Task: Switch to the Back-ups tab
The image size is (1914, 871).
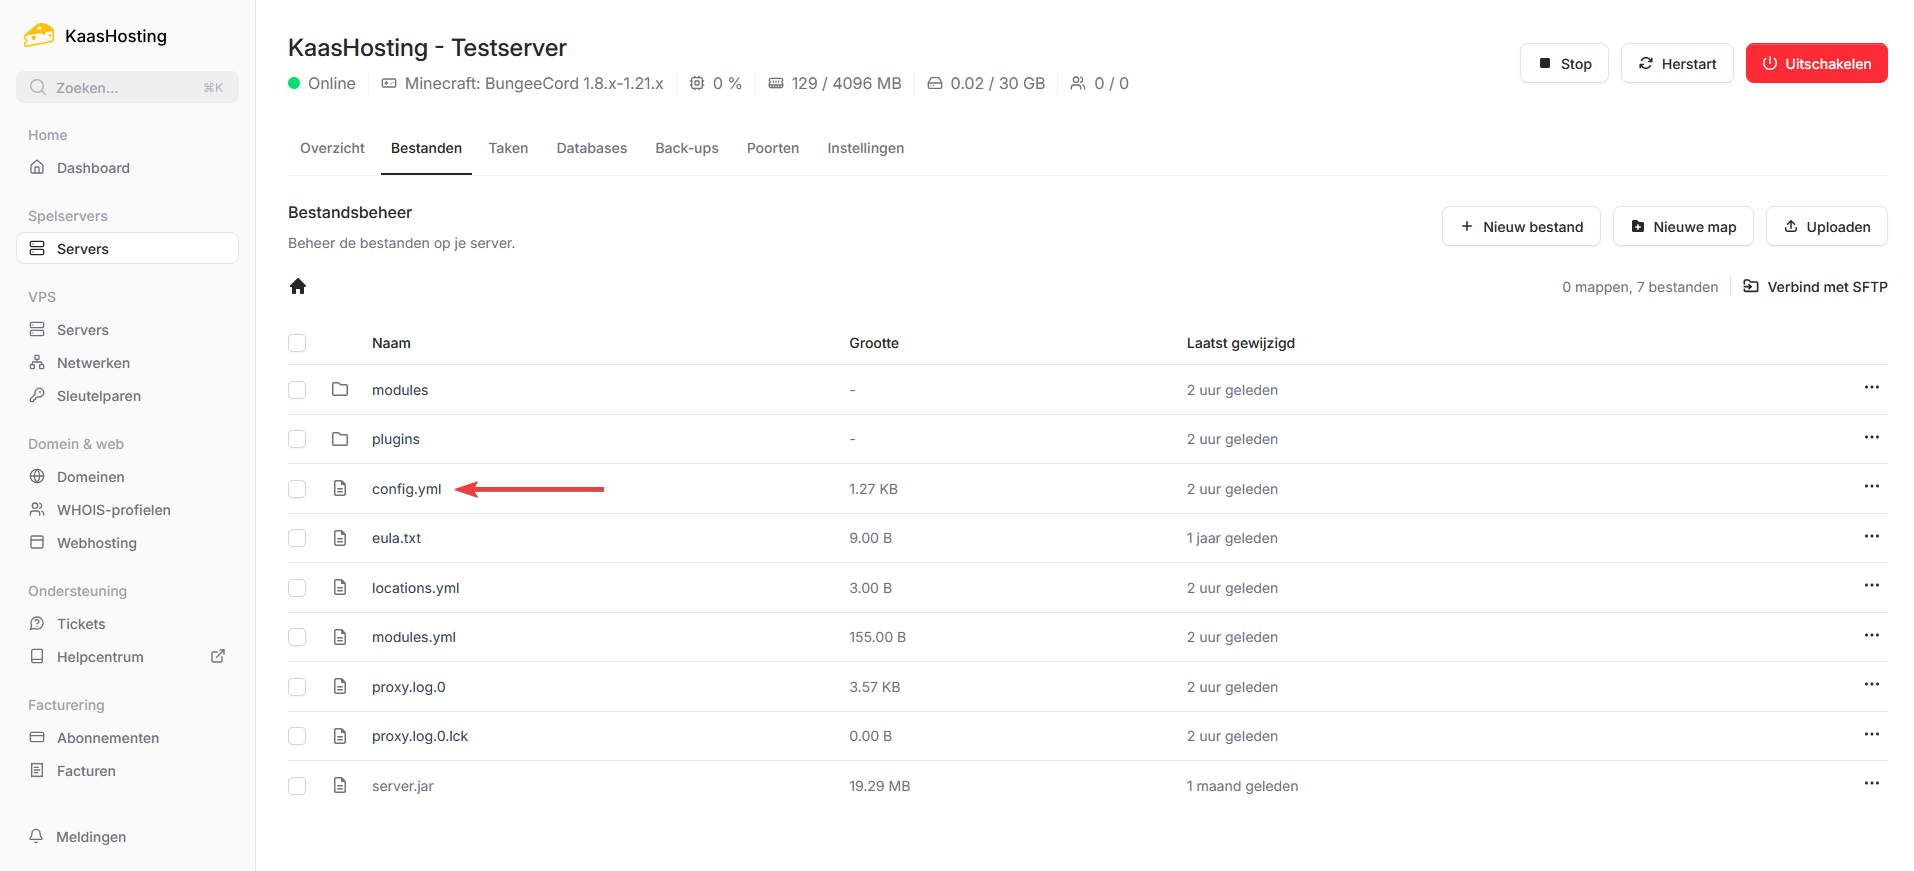Action: 686,148
